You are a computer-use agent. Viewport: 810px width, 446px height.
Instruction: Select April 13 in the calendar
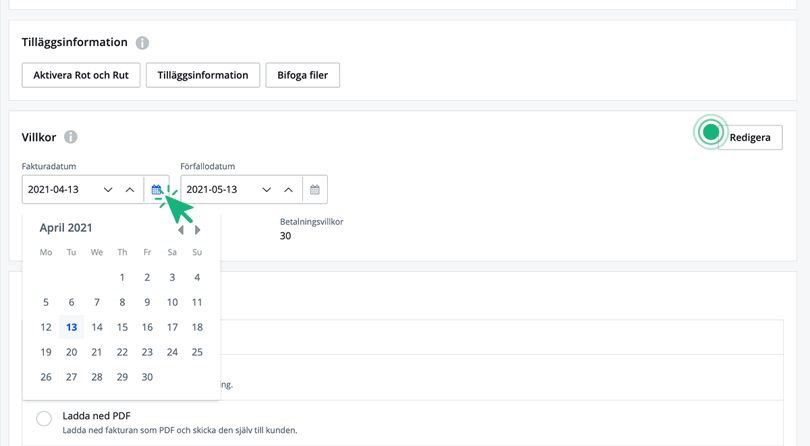(x=71, y=327)
